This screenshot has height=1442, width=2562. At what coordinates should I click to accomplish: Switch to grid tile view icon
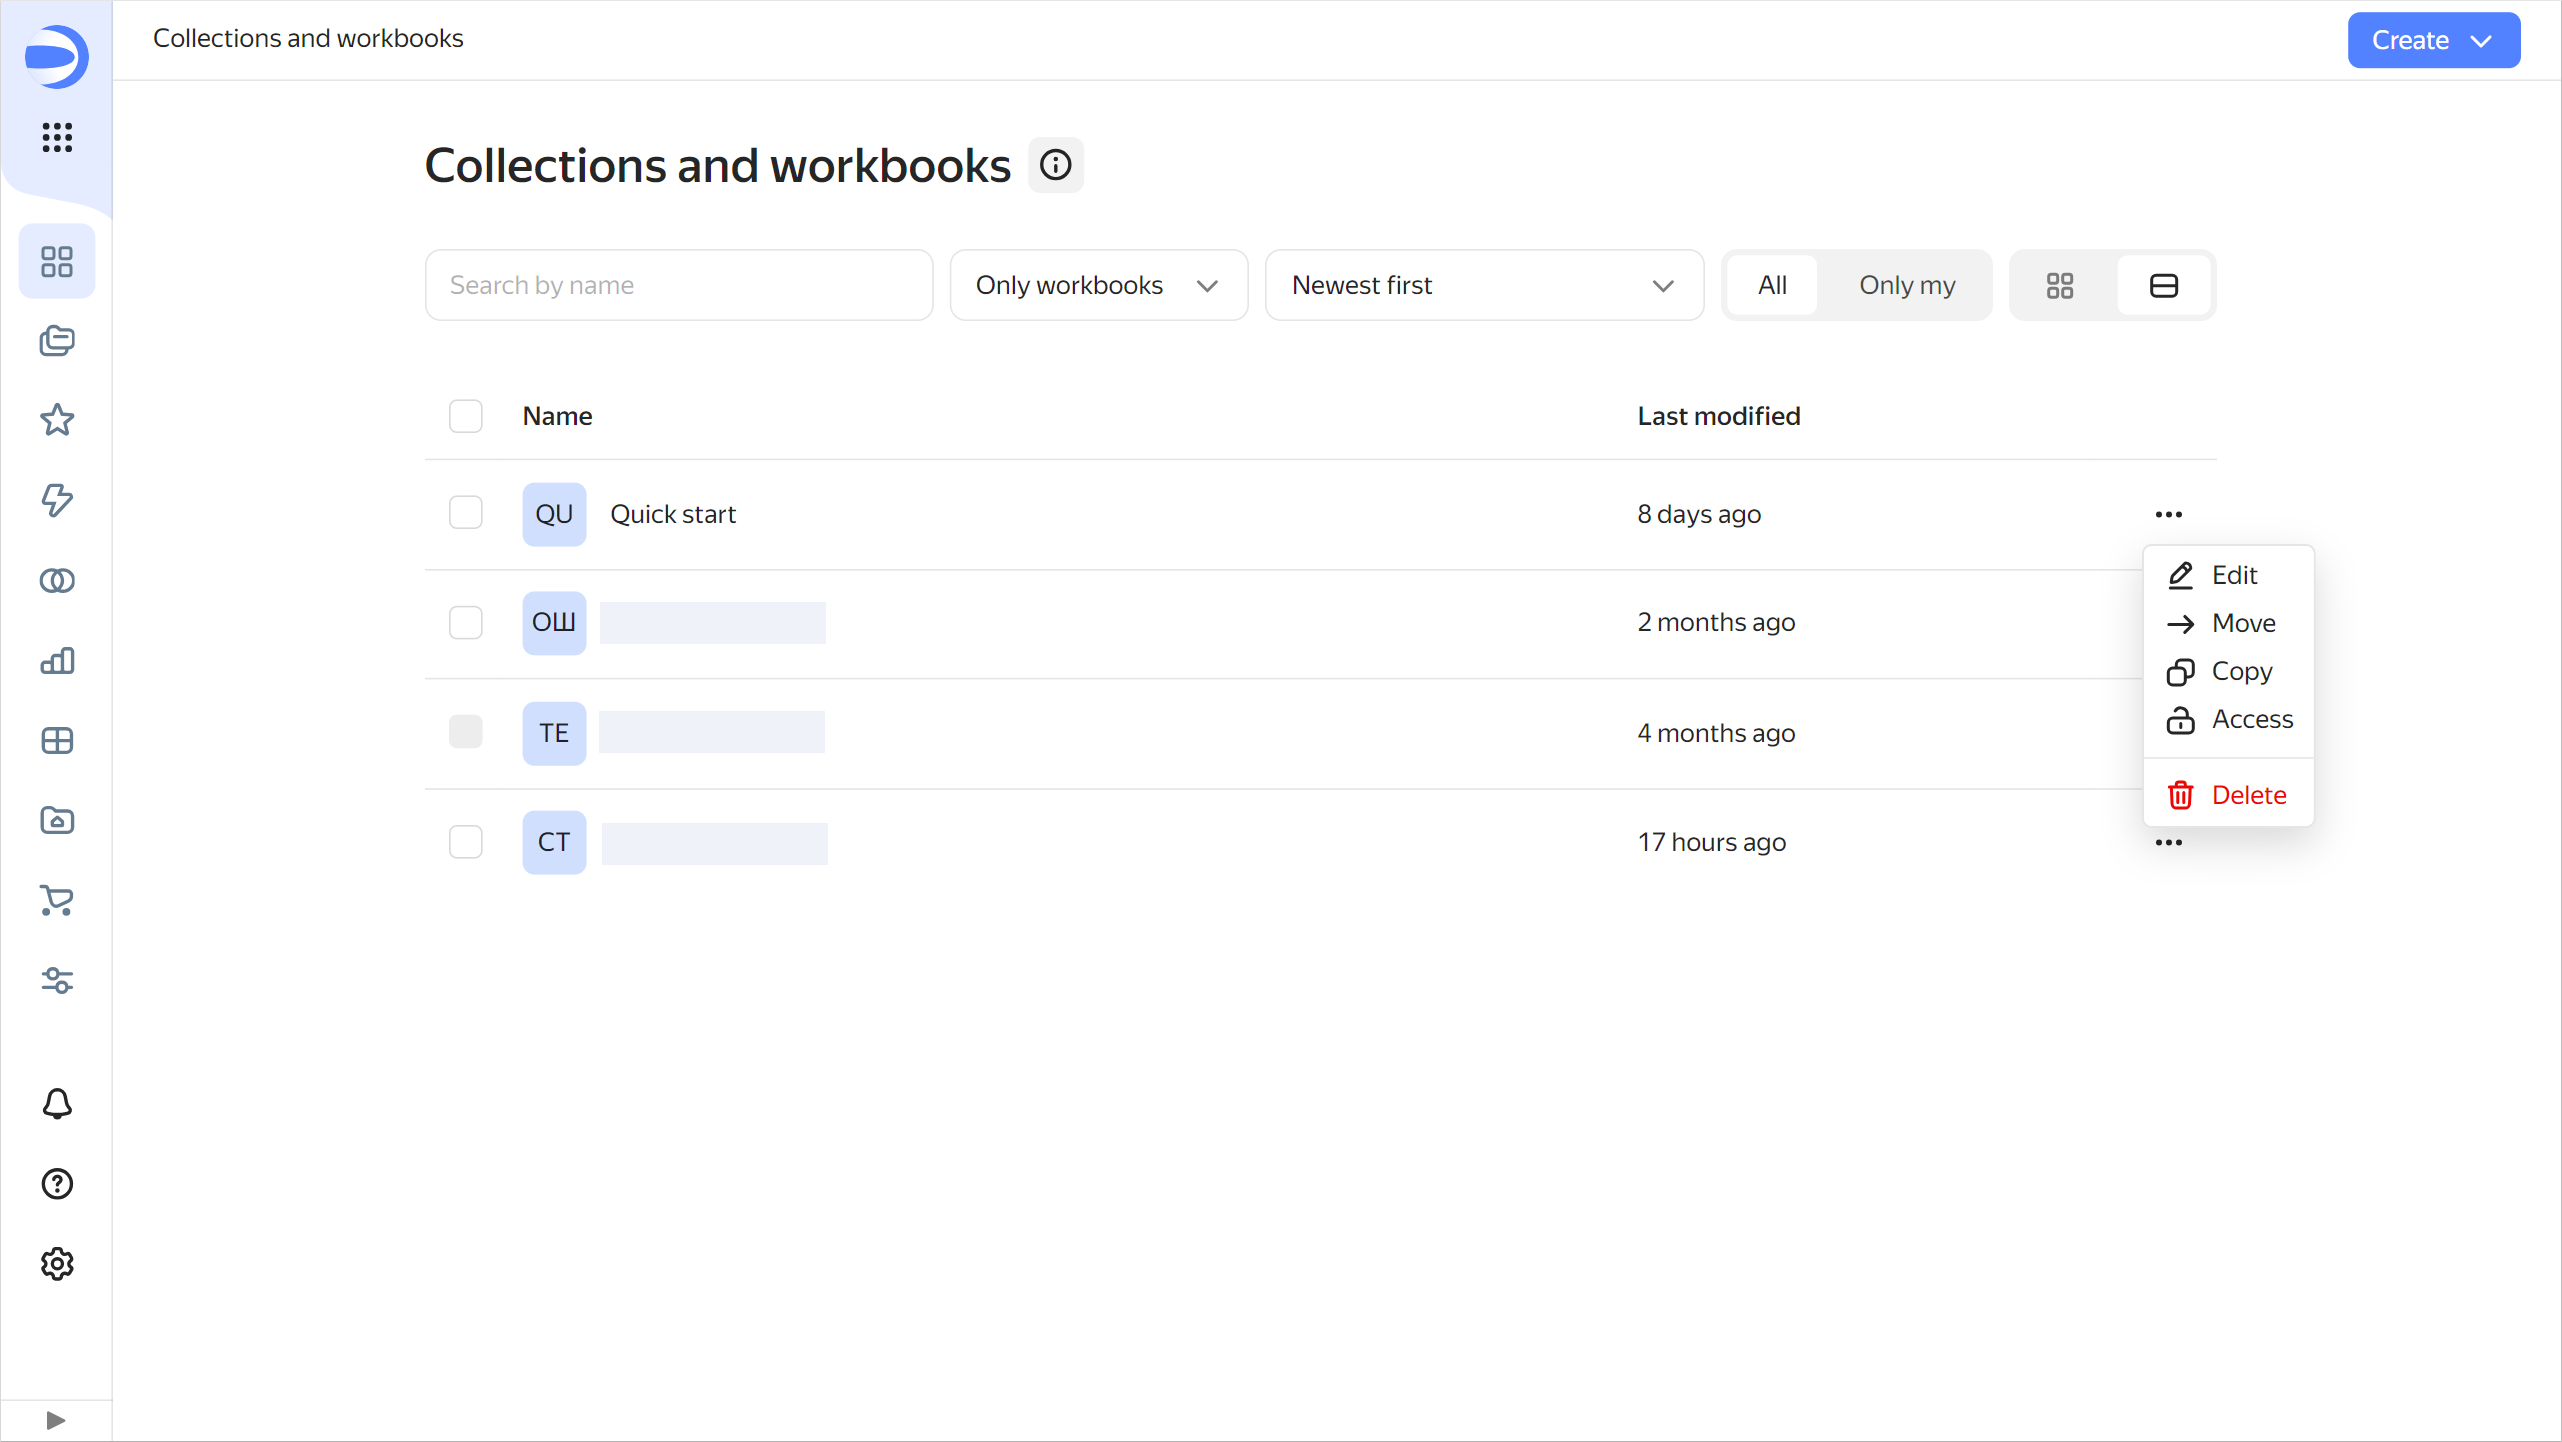(2060, 286)
